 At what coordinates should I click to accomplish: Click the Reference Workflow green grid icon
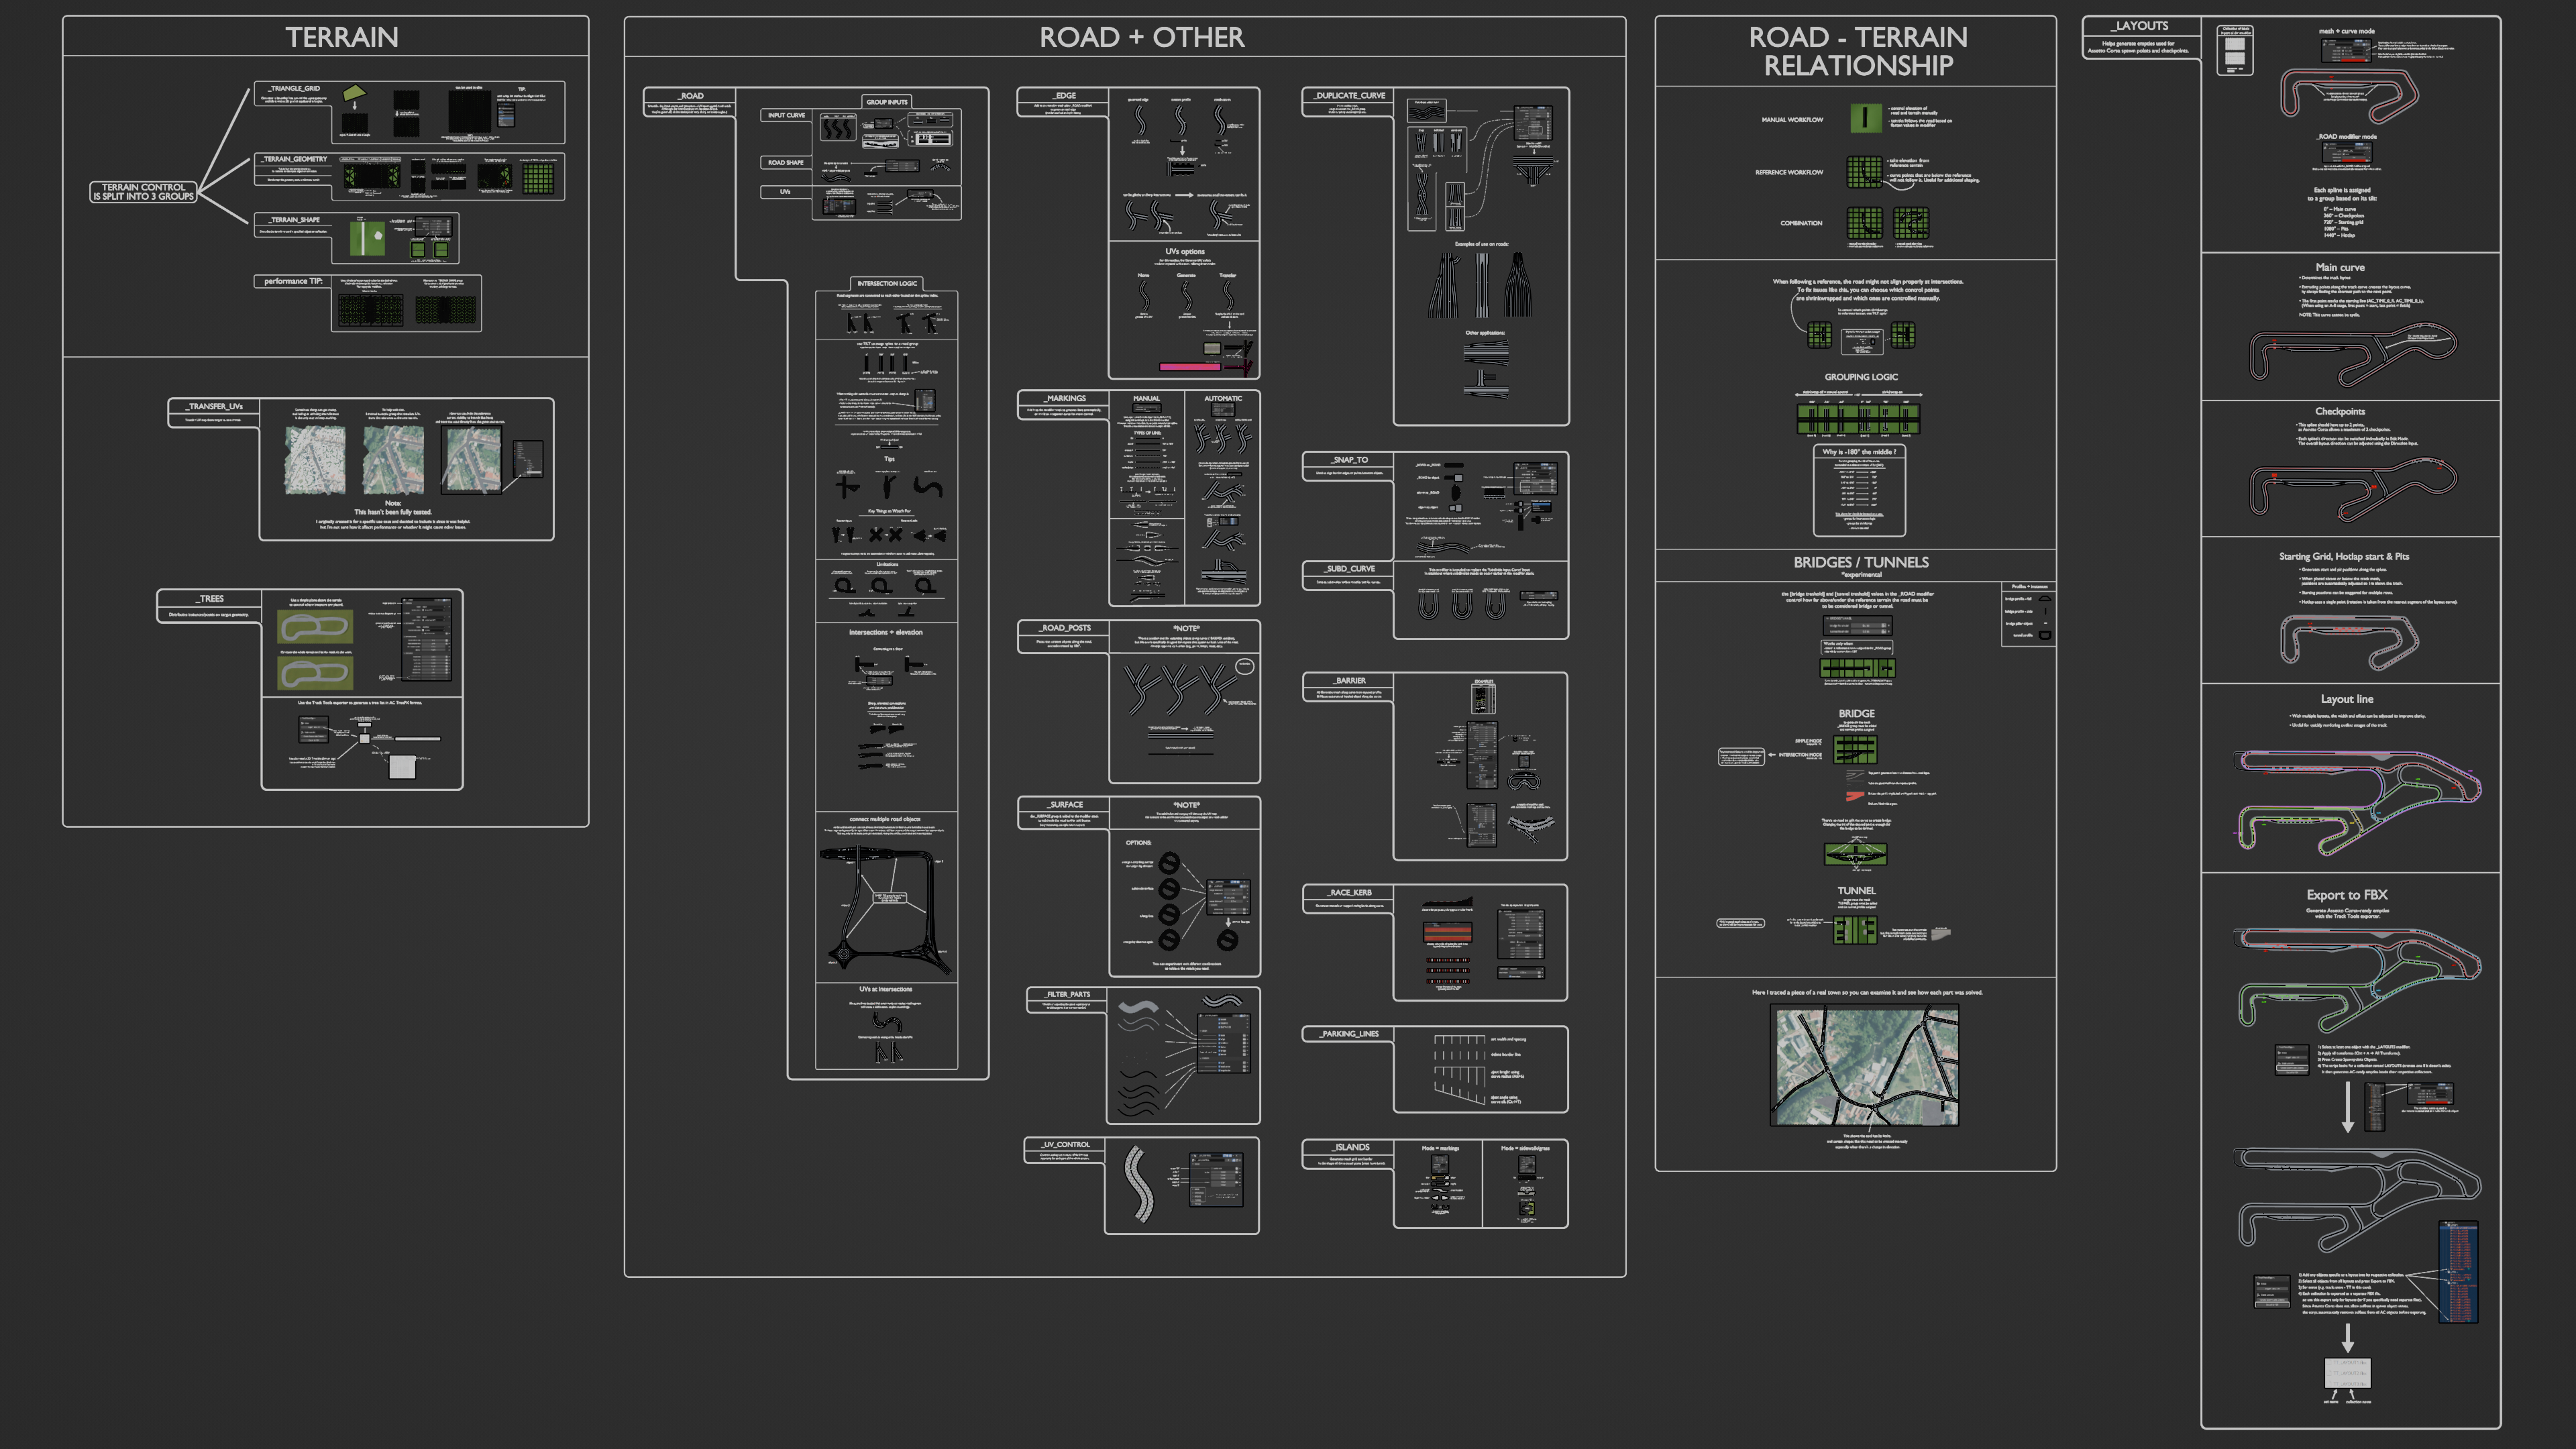tap(1864, 172)
